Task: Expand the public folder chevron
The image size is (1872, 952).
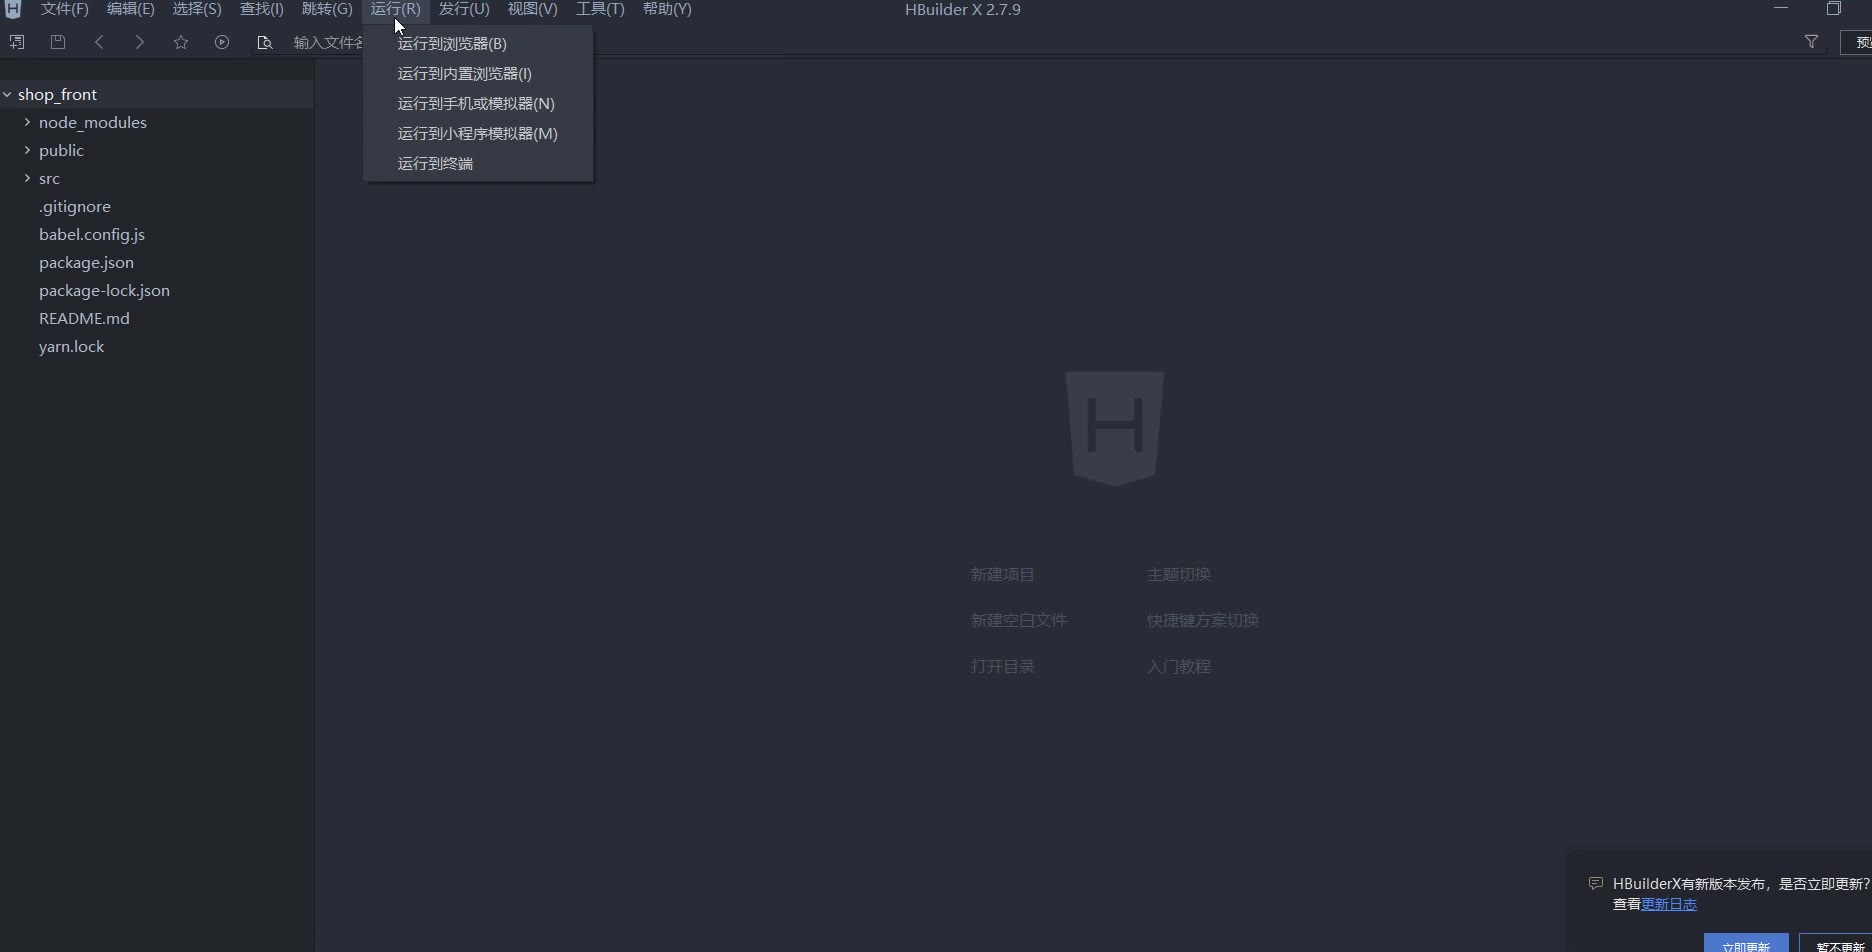Action: [x=27, y=150]
